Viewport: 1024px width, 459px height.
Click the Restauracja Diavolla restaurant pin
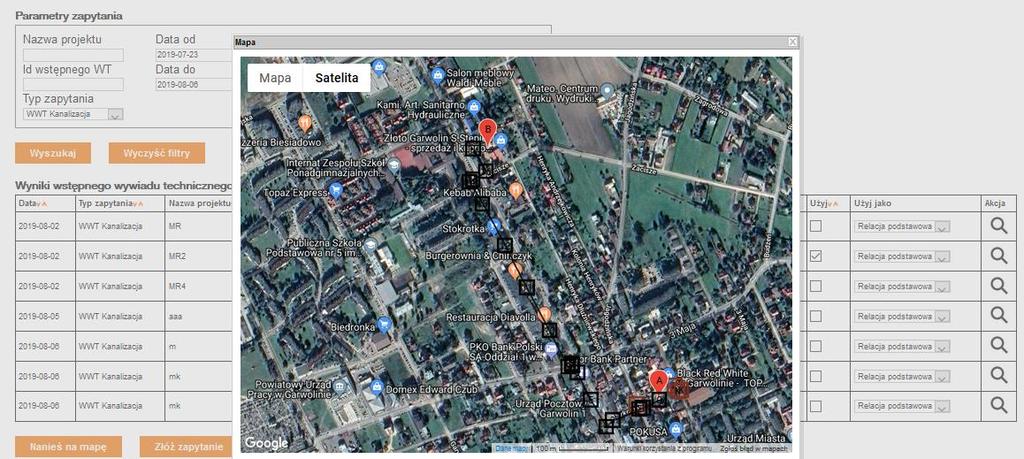point(545,314)
